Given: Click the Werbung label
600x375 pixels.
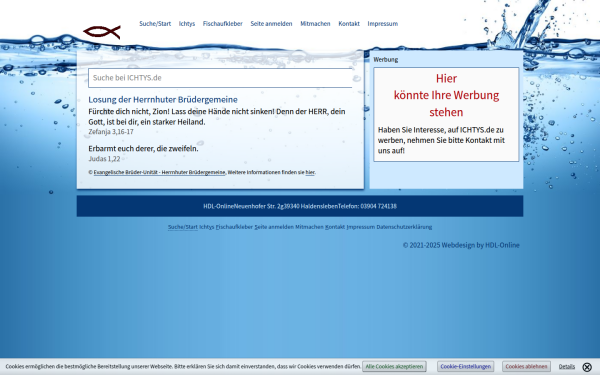Looking at the screenshot, I should pos(386,60).
